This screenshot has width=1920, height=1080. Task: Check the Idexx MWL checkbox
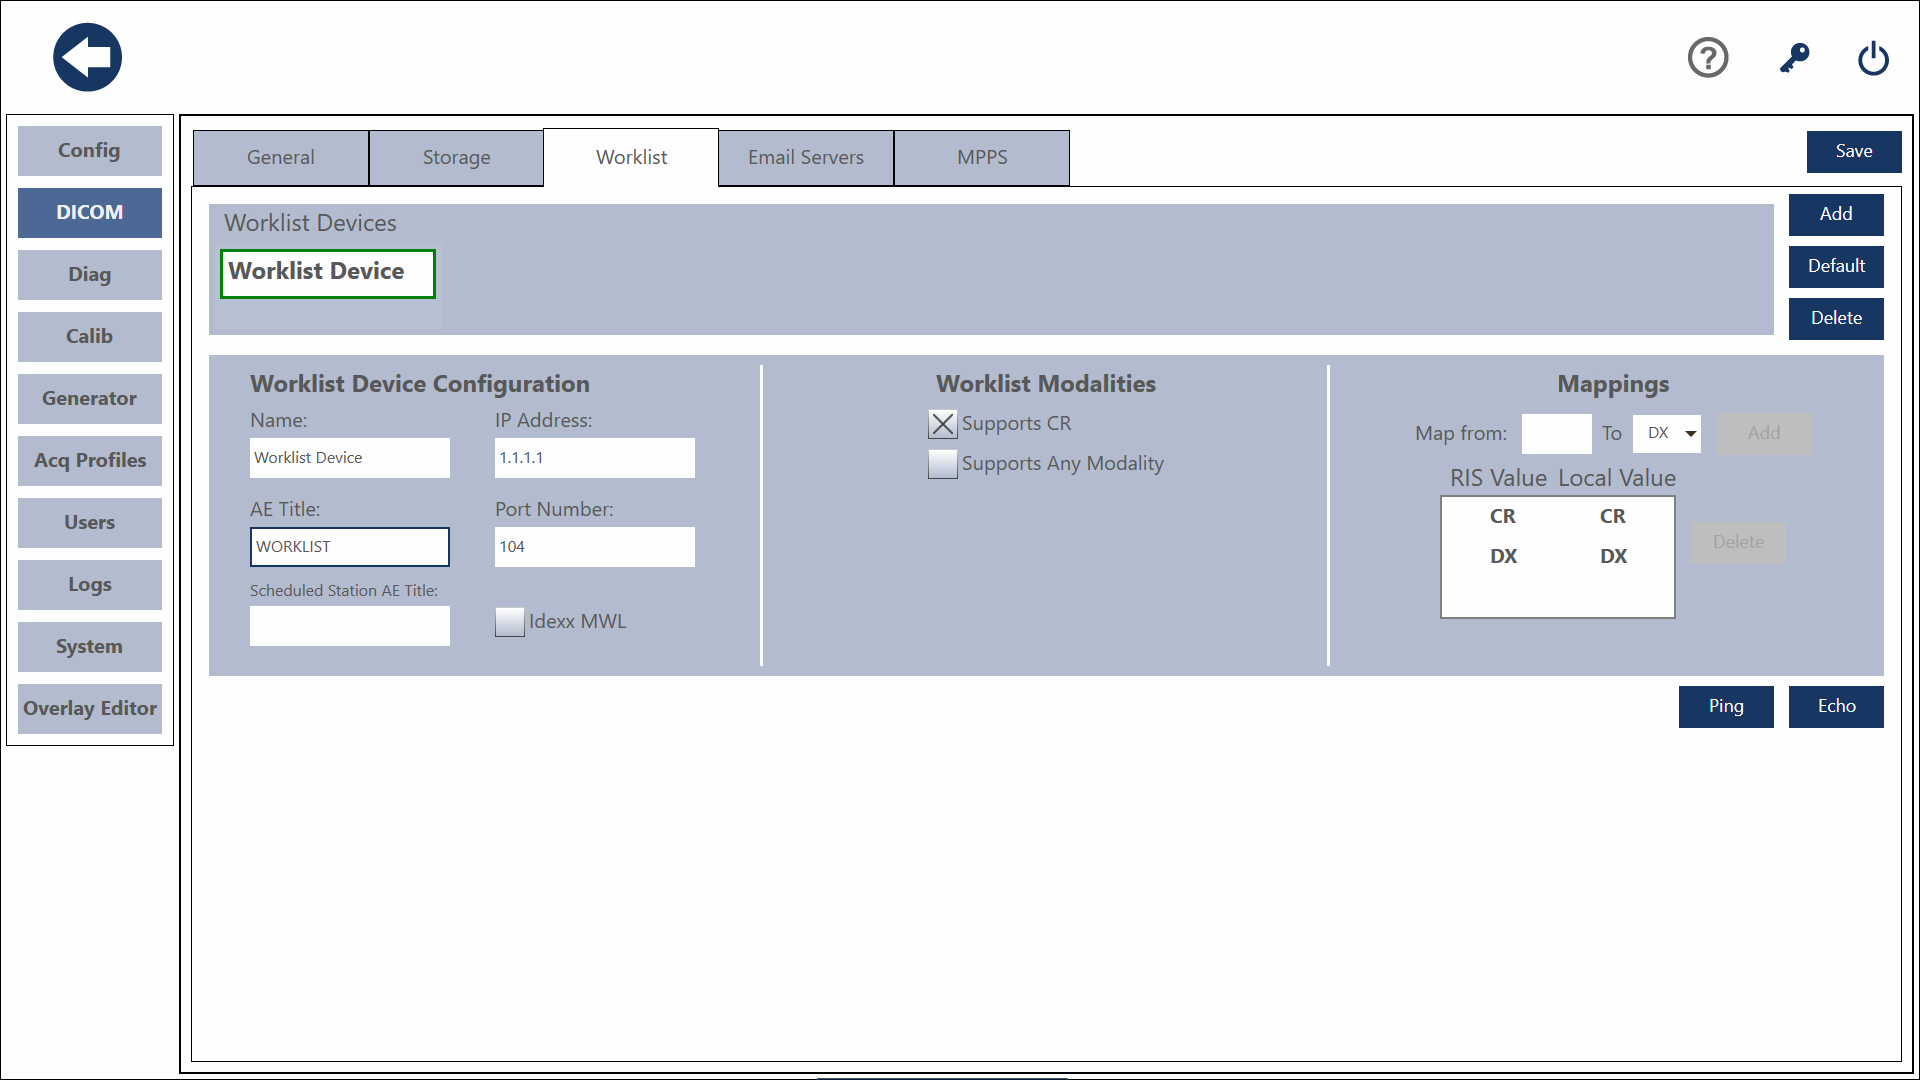coord(510,622)
